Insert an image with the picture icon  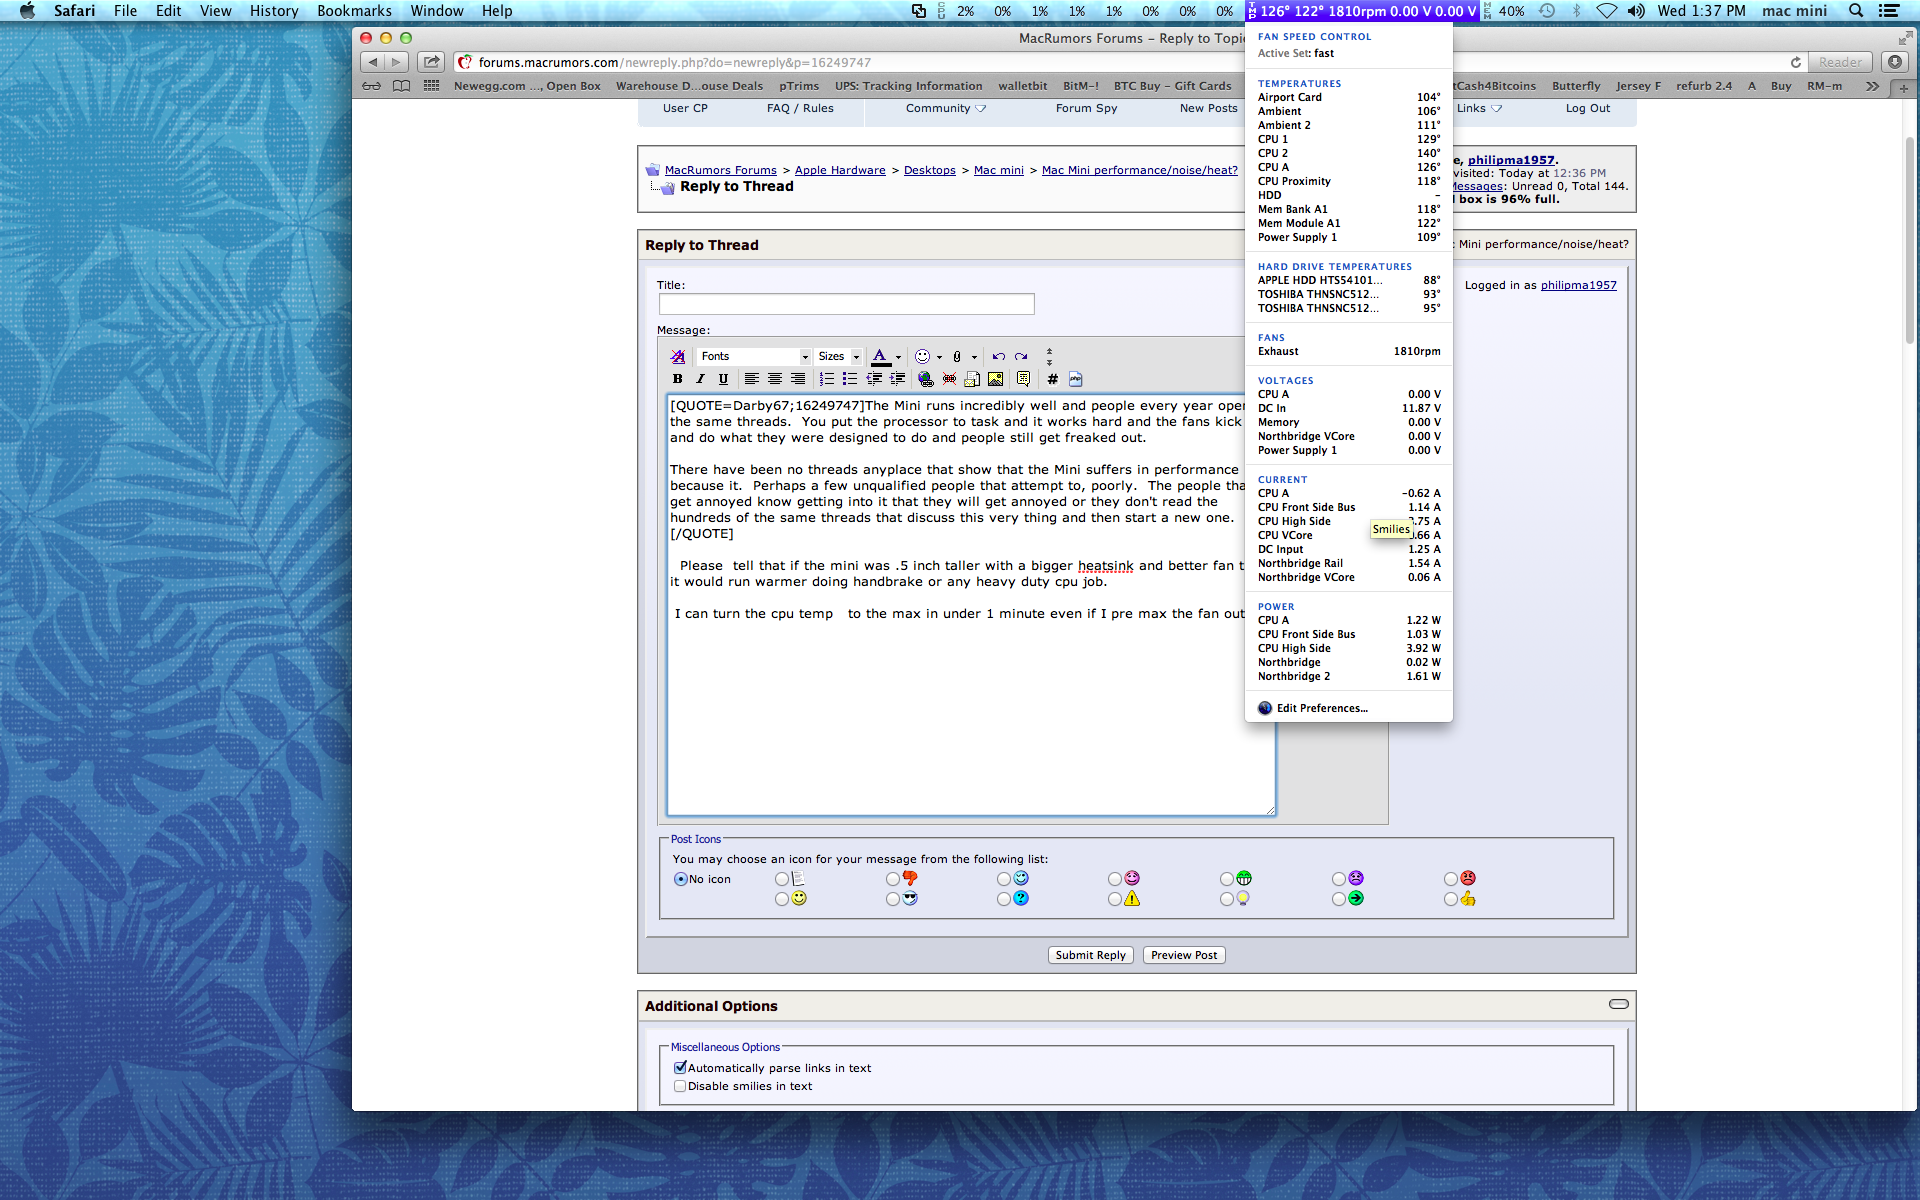(x=995, y=379)
